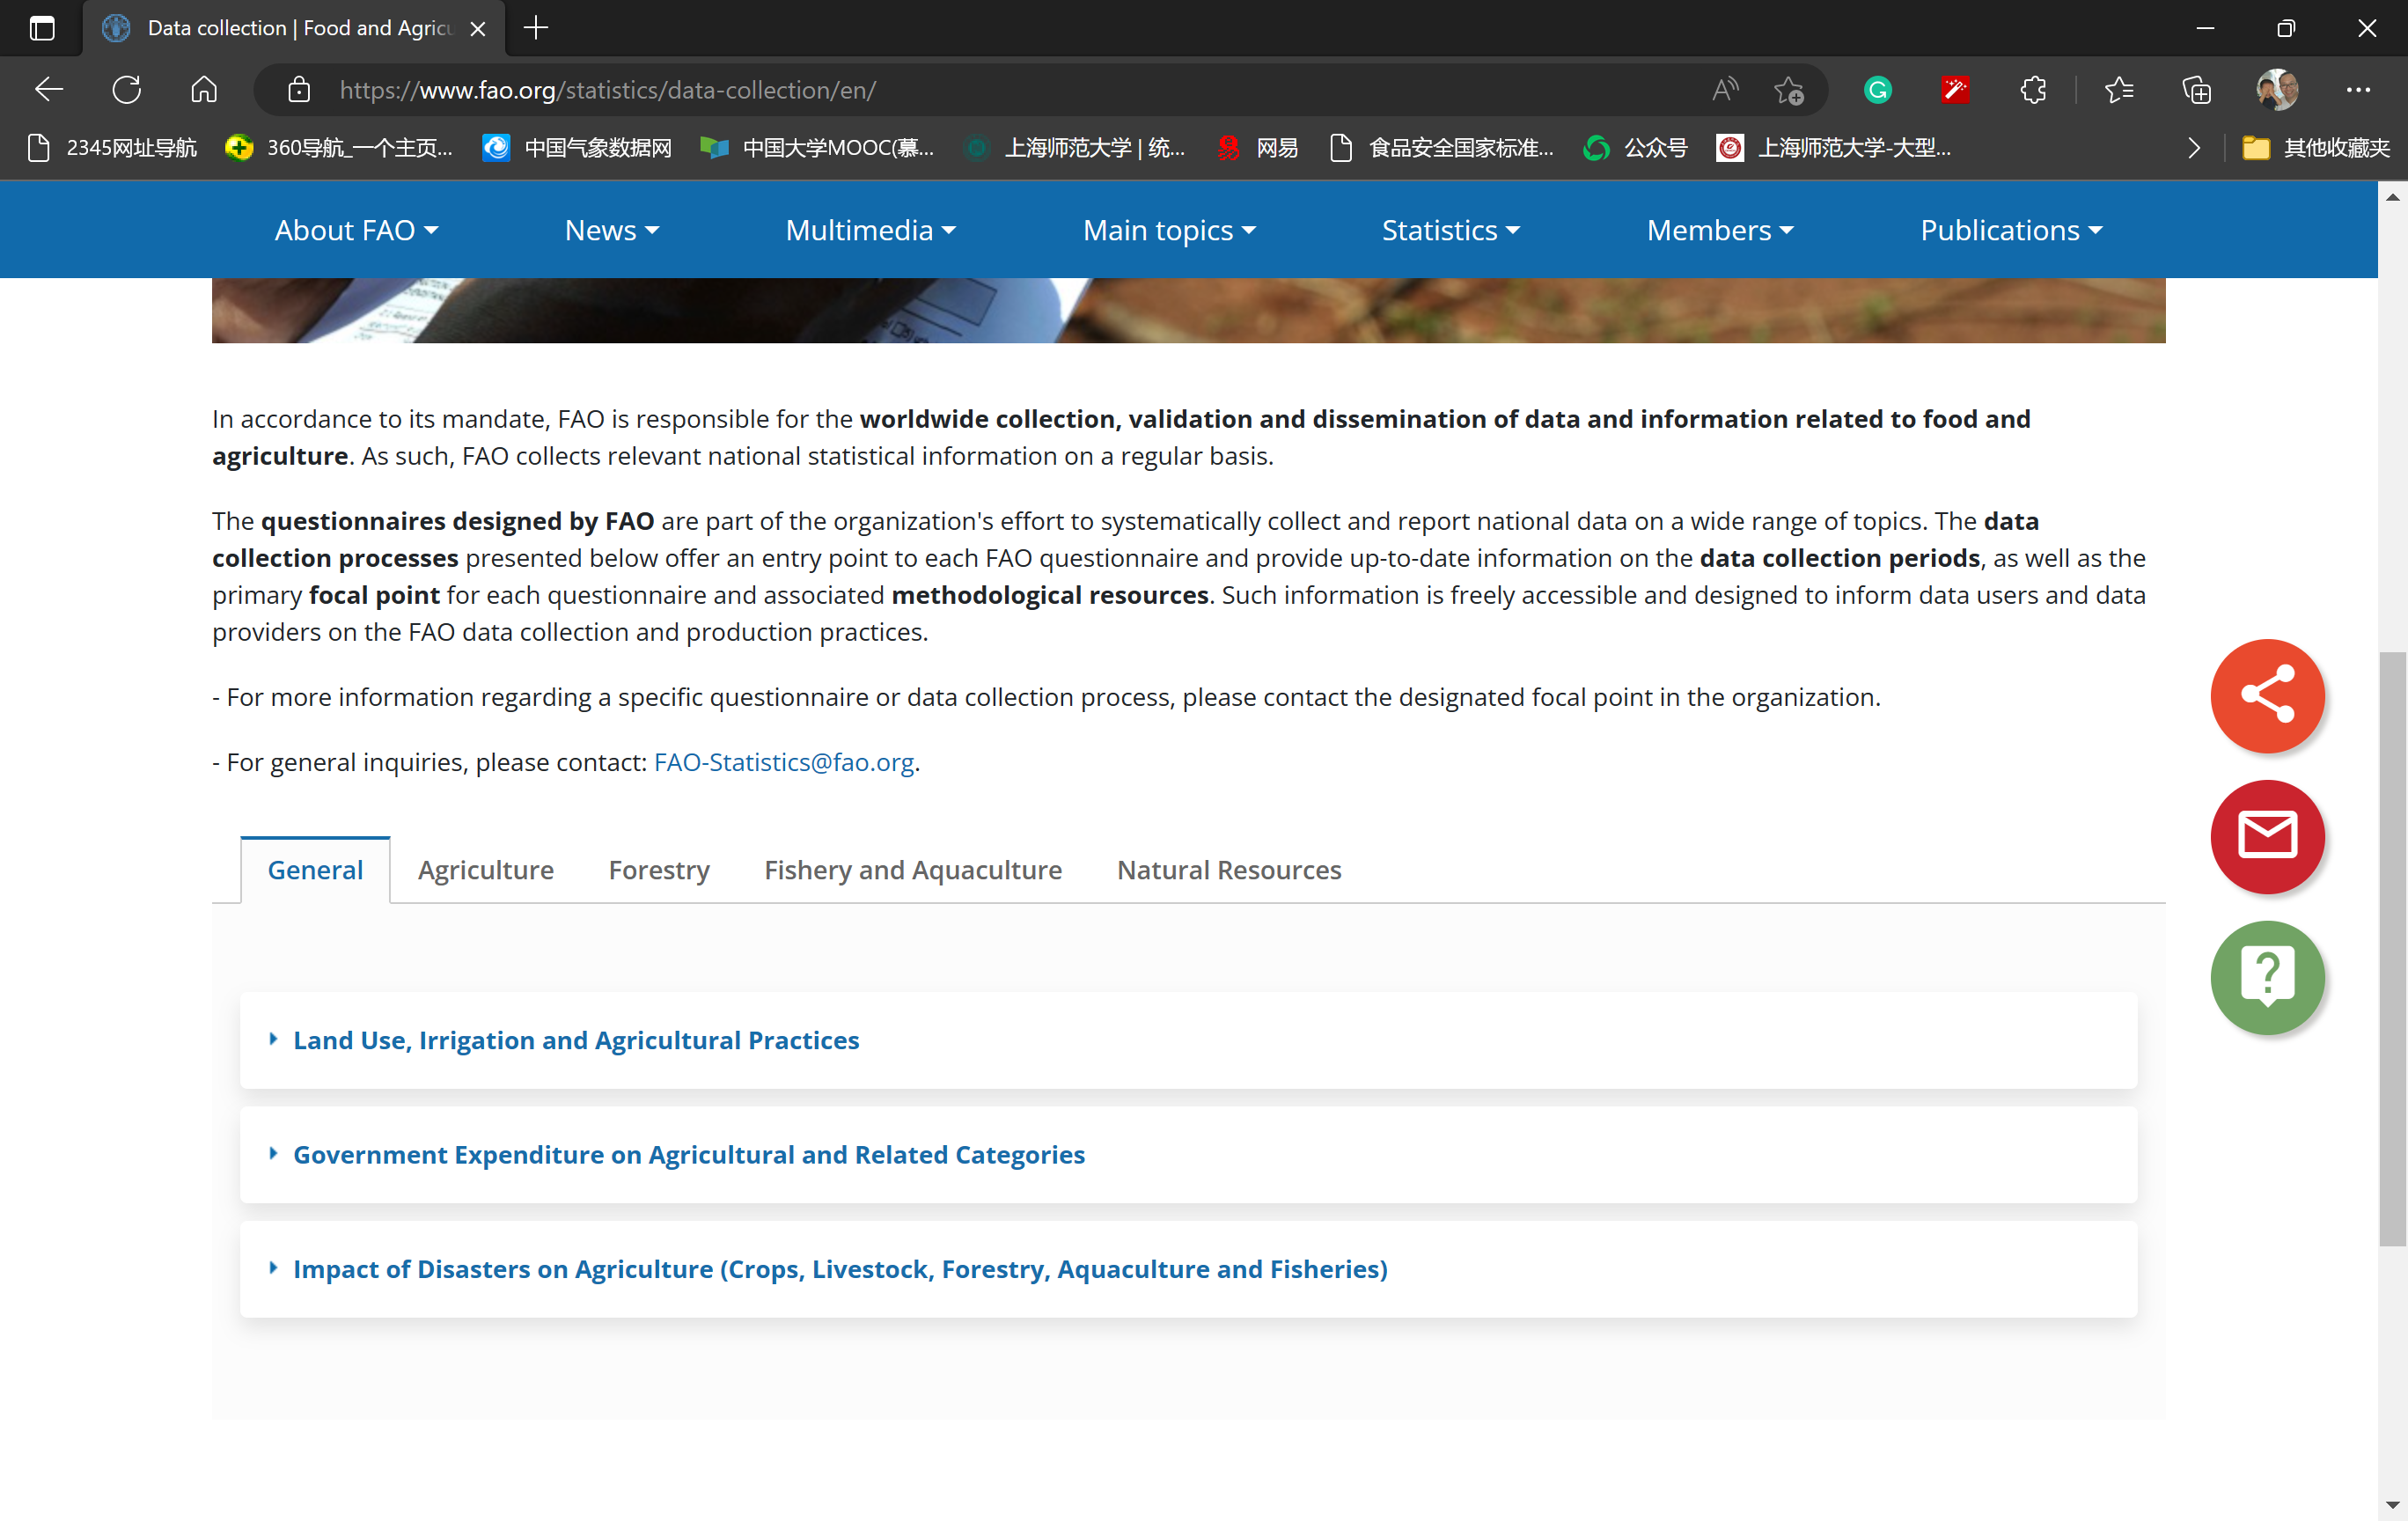Image resolution: width=2408 pixels, height=1521 pixels.
Task: Open the green help question button
Action: [2266, 976]
